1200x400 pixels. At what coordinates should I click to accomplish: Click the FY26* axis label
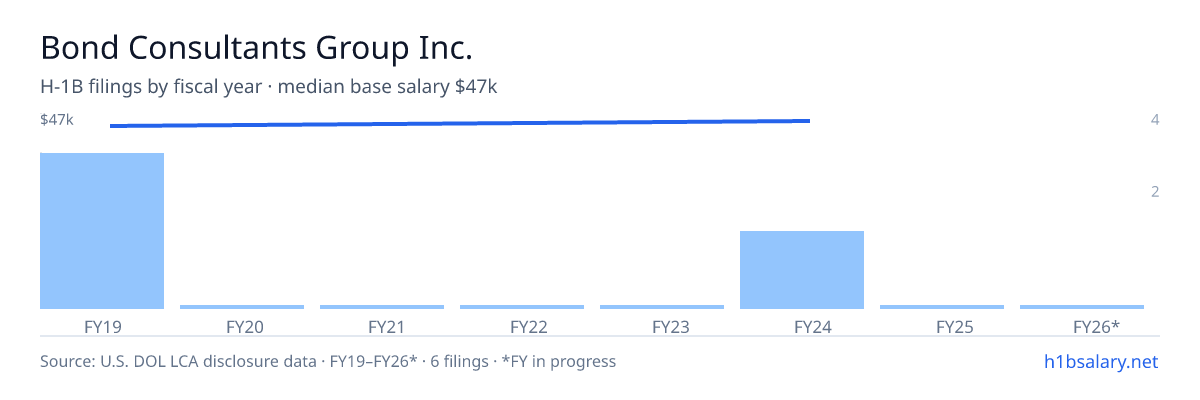1096,327
